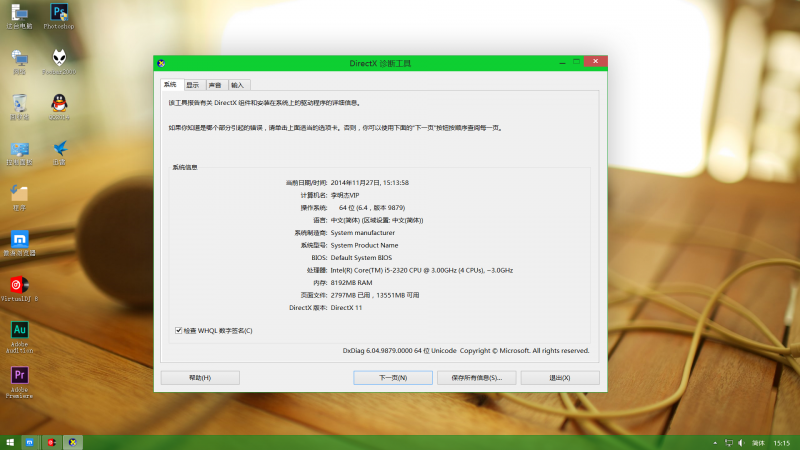Launch Adobe Premiere from the desktop
800x450 pixels.
(19, 377)
